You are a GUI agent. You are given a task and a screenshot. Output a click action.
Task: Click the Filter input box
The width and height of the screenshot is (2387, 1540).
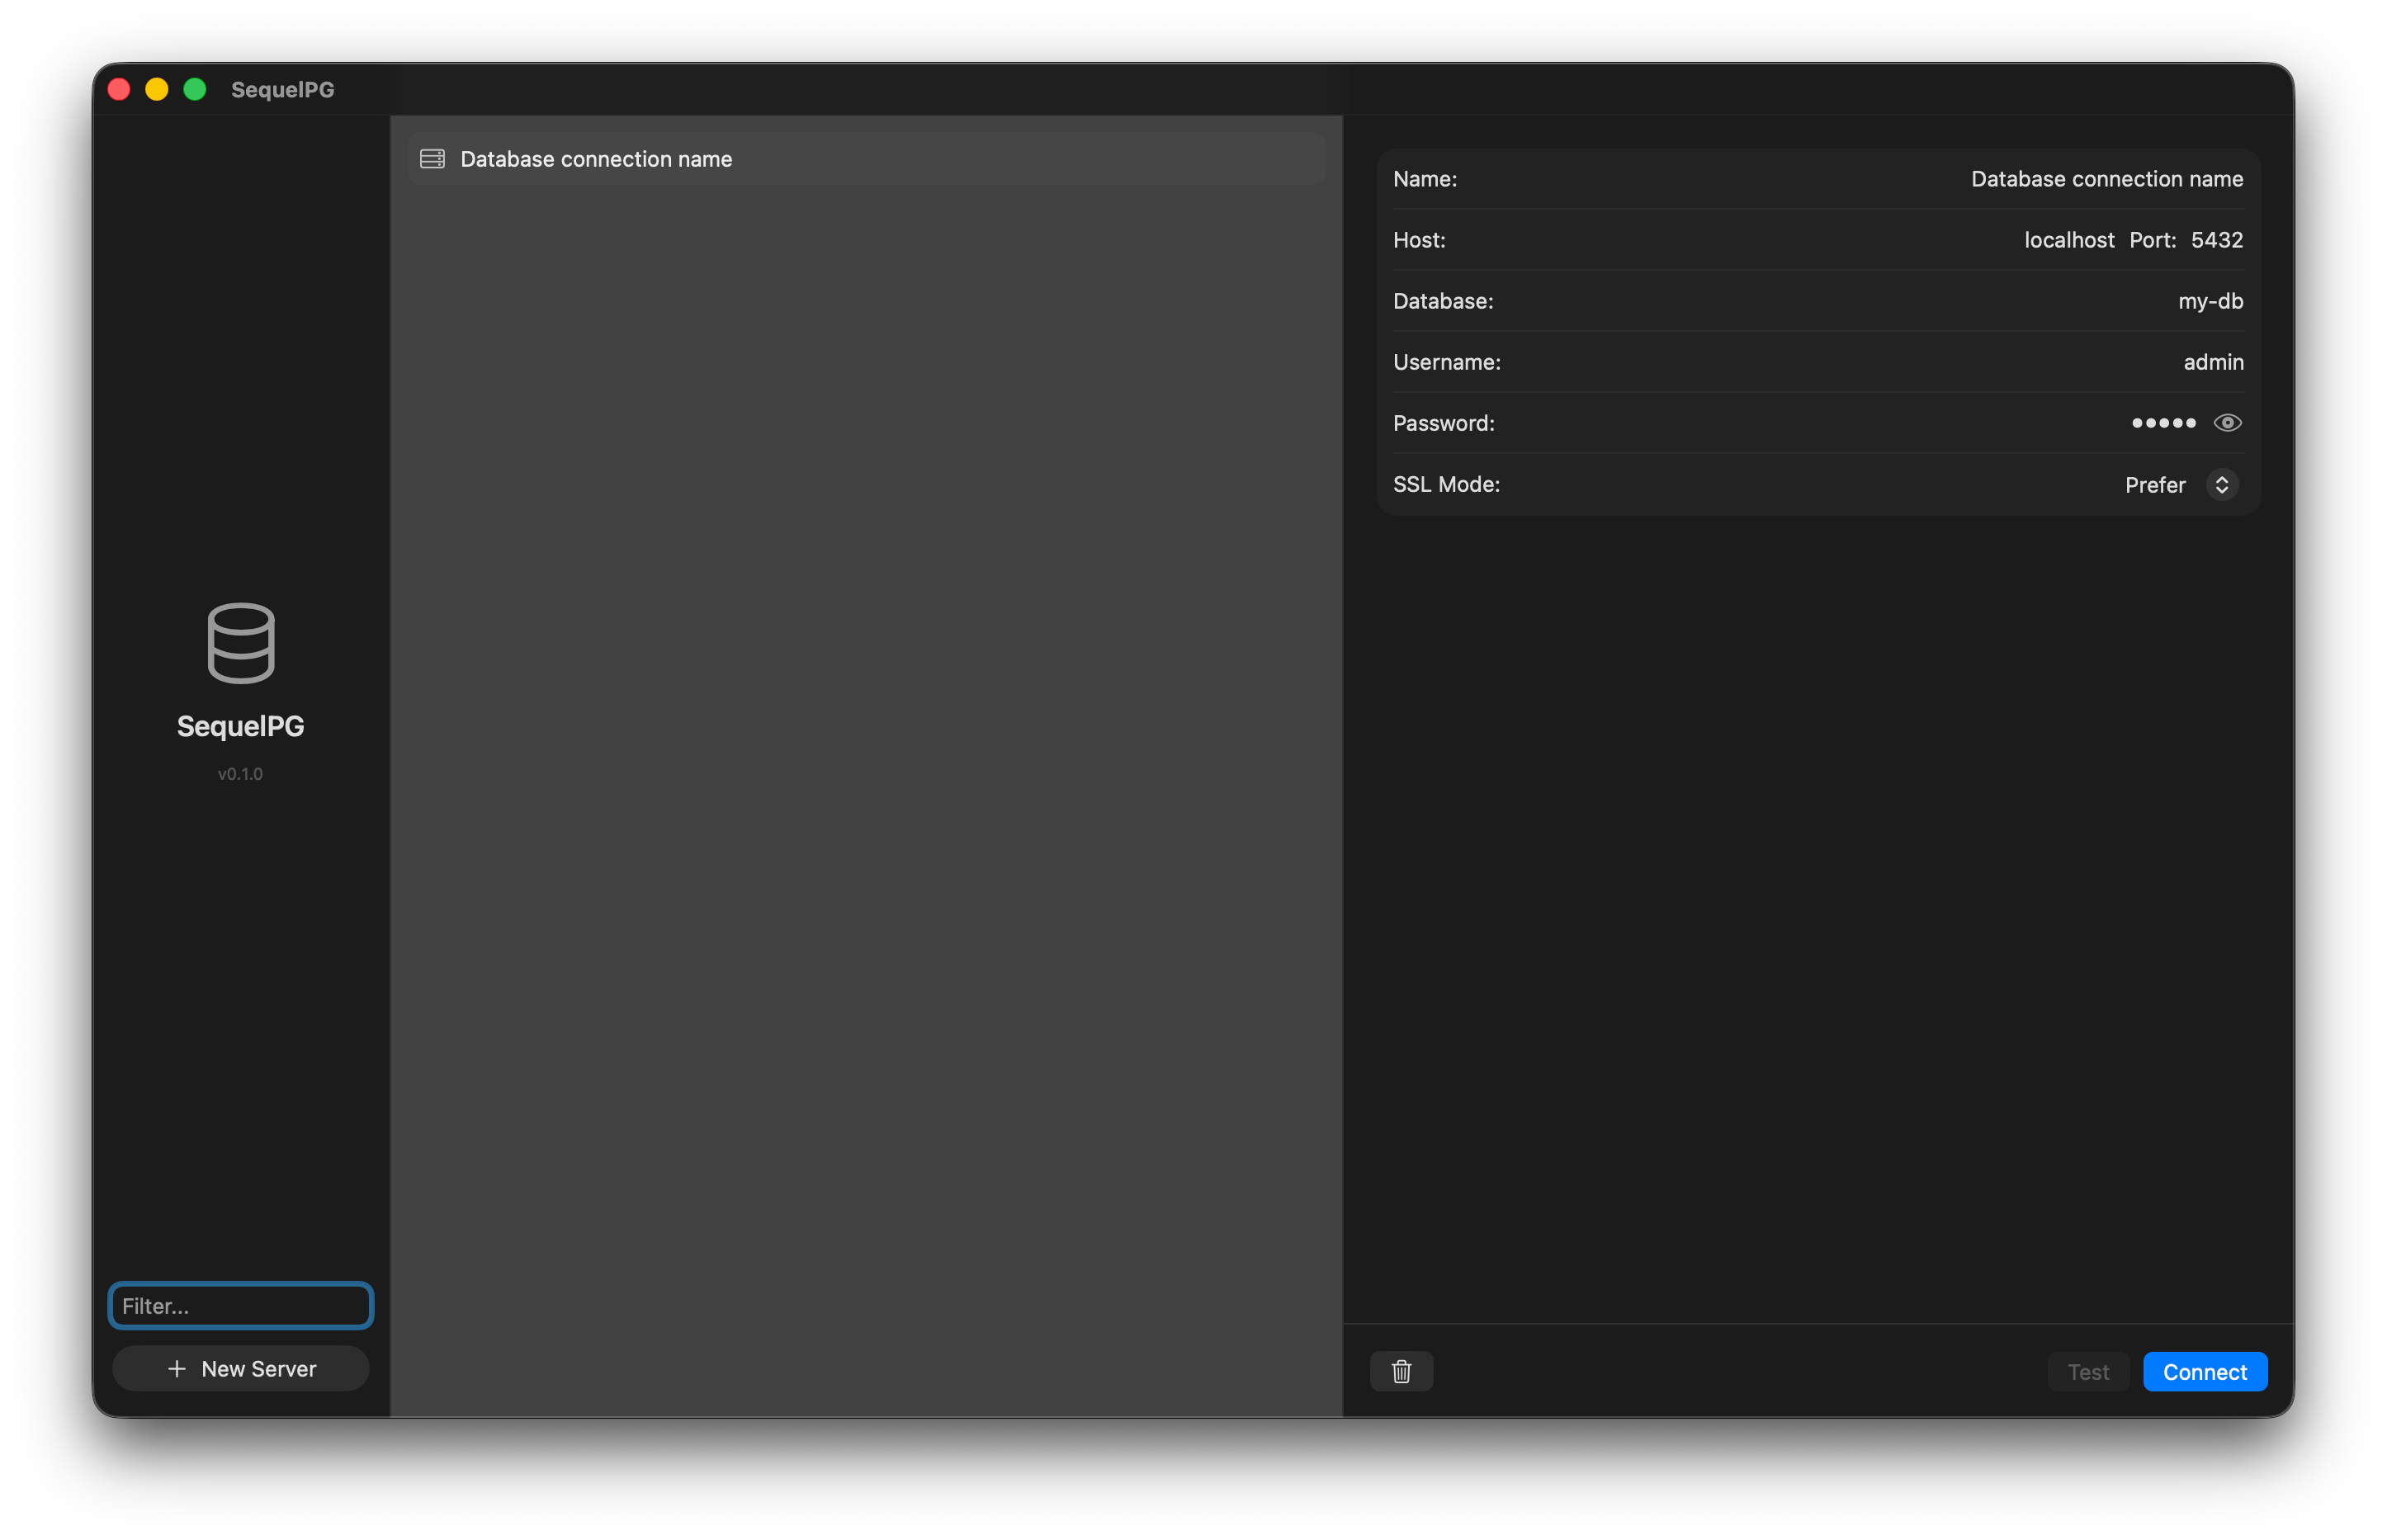click(x=240, y=1305)
